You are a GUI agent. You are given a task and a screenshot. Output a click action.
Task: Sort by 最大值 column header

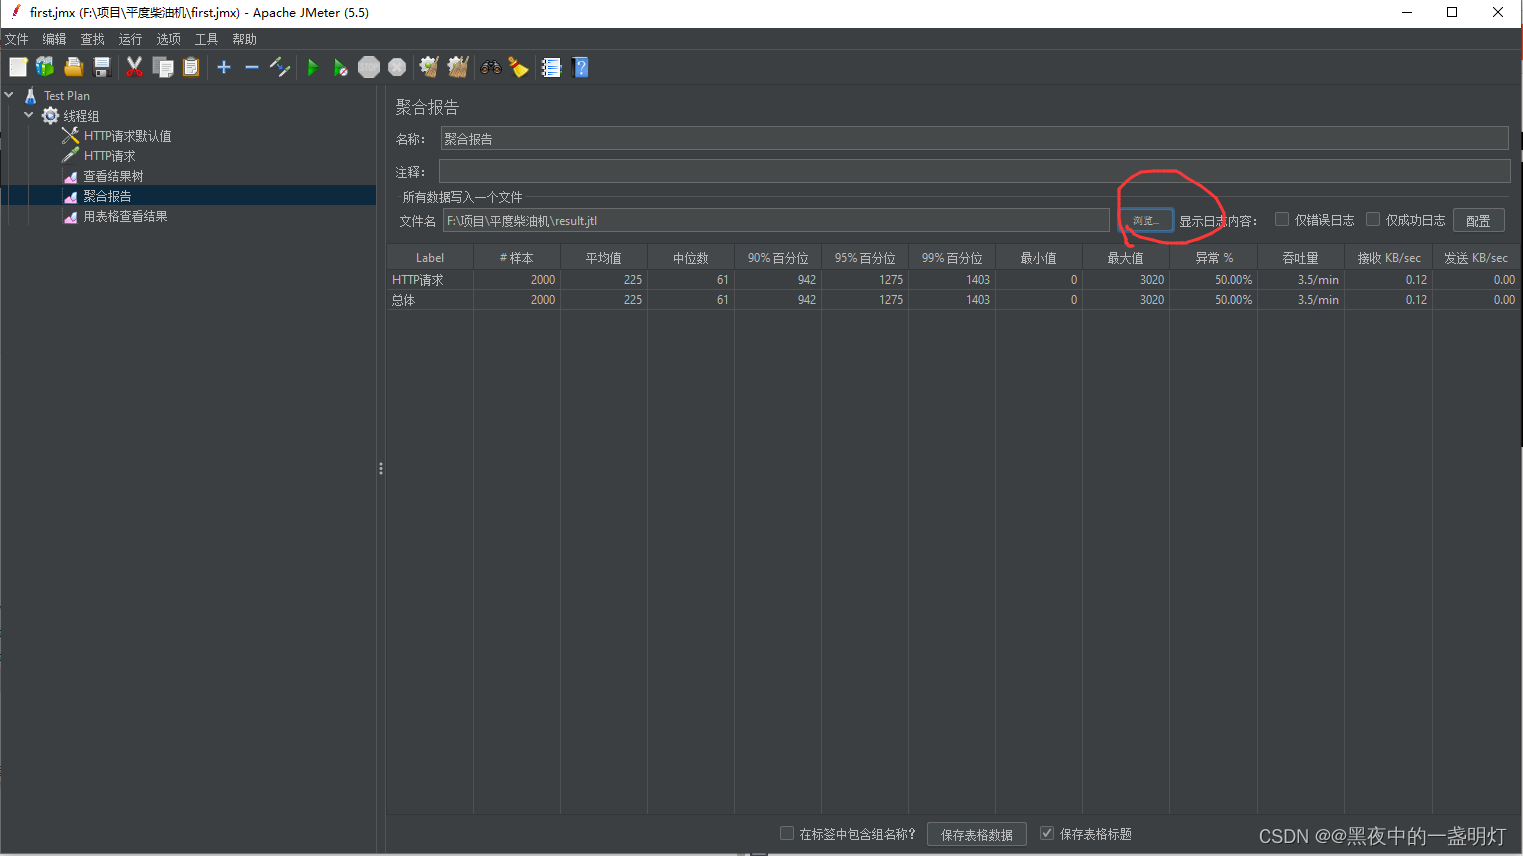1126,258
